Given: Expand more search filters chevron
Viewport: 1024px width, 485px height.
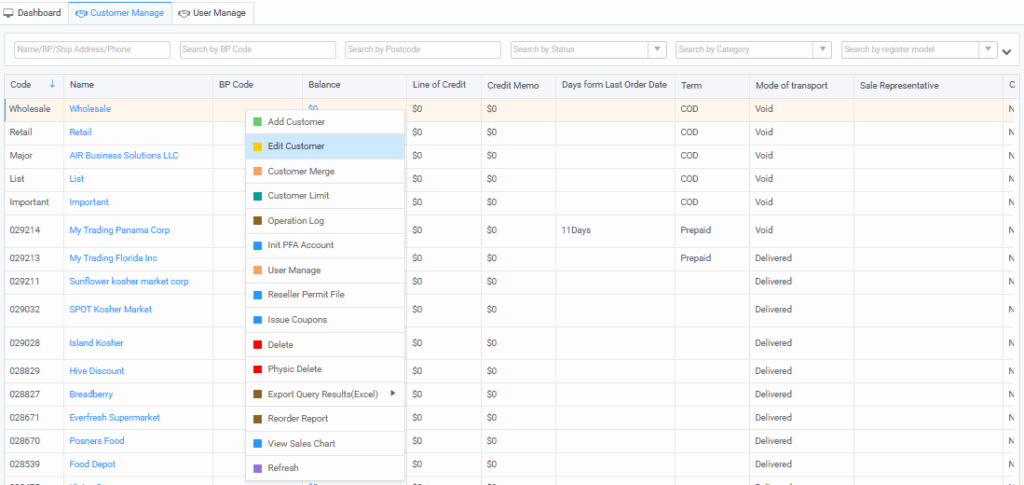Looking at the screenshot, I should coord(1007,51).
